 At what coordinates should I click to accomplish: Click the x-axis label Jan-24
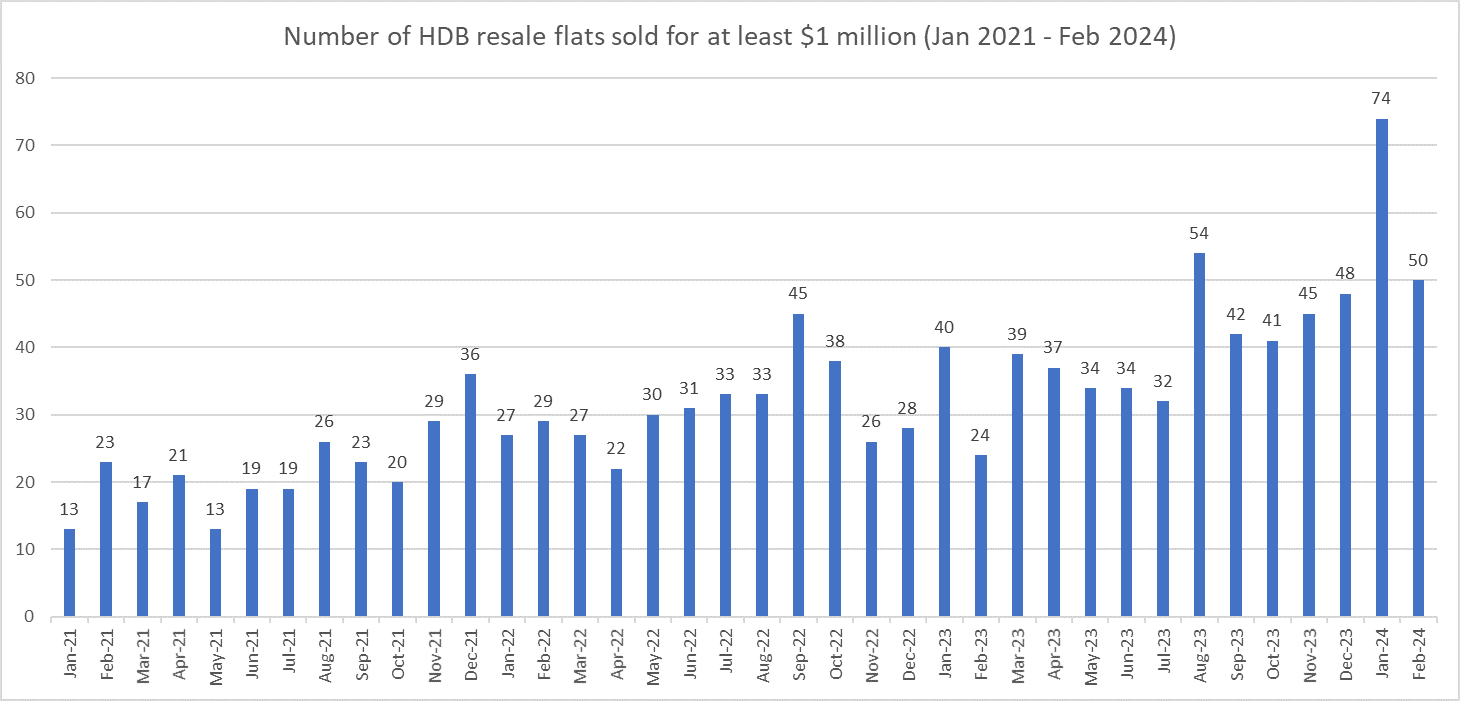tap(1382, 654)
